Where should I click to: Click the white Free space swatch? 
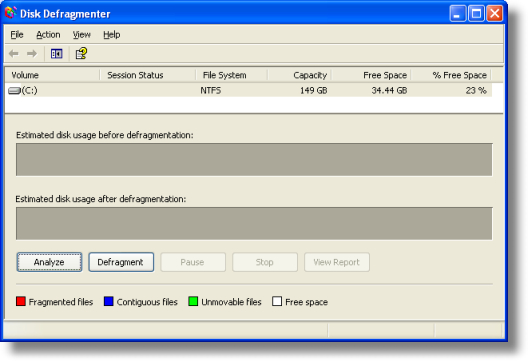pyautogui.click(x=277, y=301)
